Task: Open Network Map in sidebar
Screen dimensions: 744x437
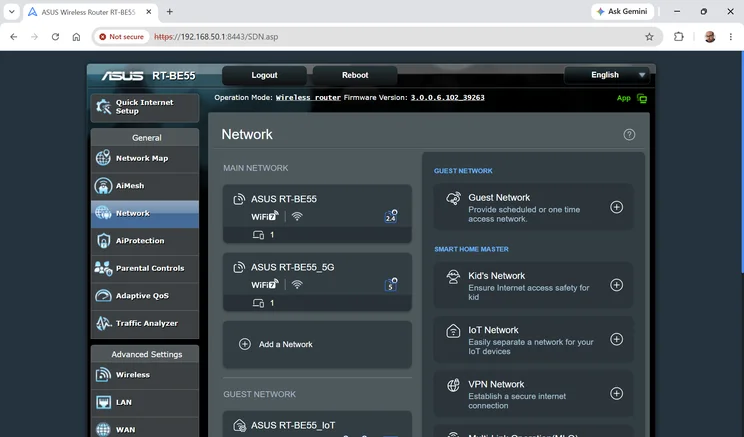Action: click(145, 158)
